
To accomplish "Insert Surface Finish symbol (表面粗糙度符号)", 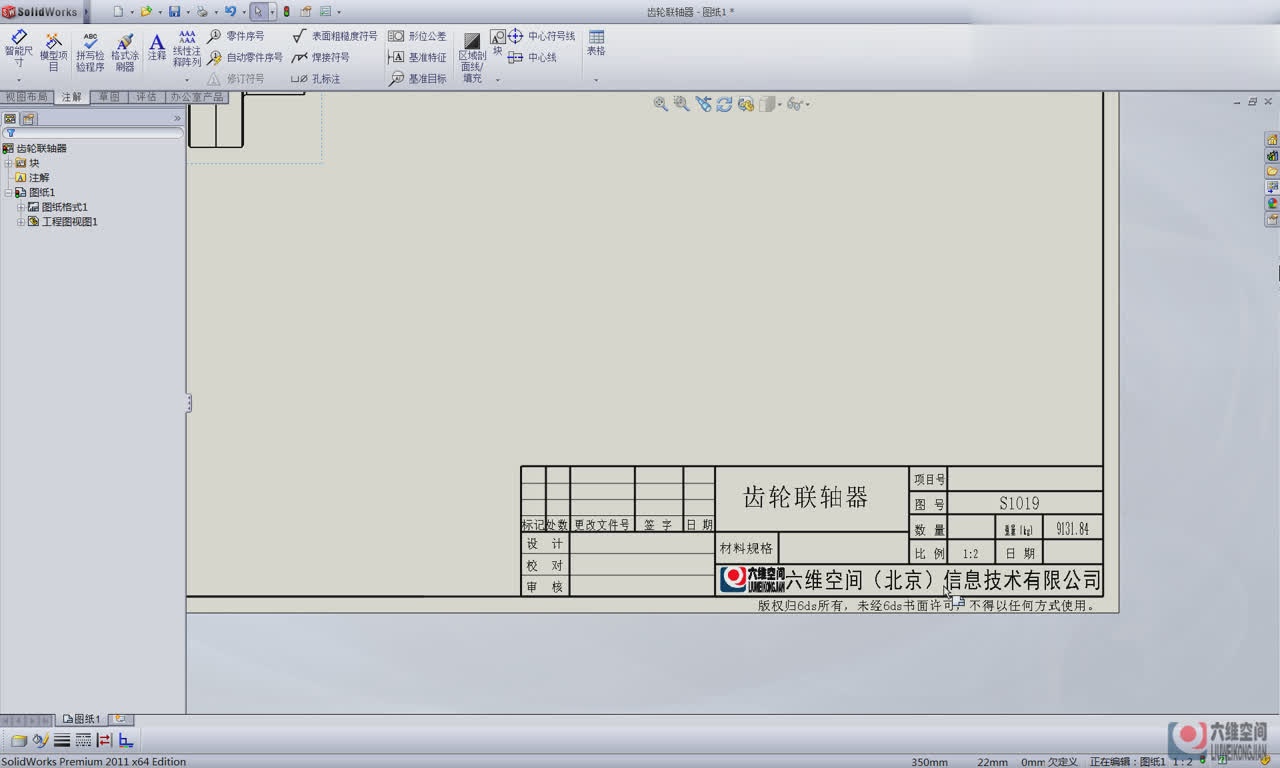I will click(335, 36).
